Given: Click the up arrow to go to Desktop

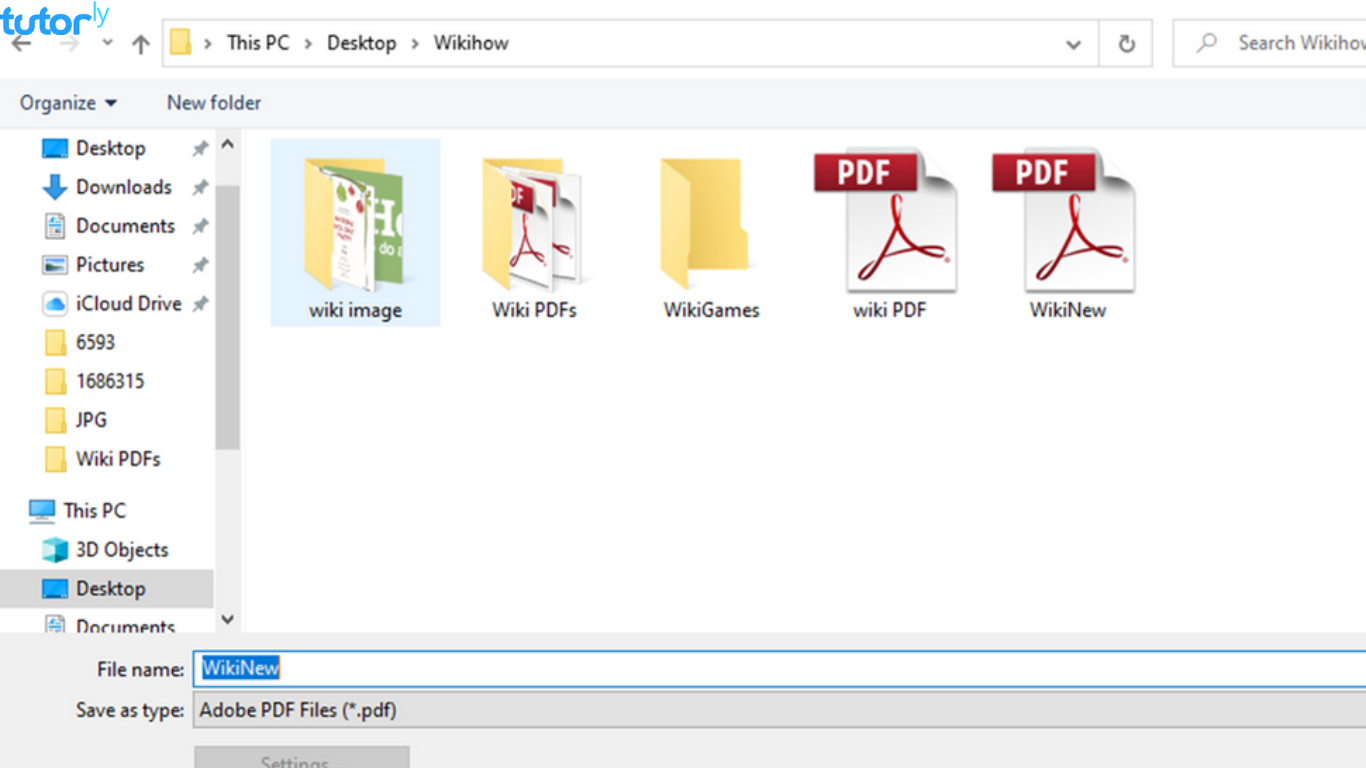Looking at the screenshot, I should pyautogui.click(x=140, y=43).
